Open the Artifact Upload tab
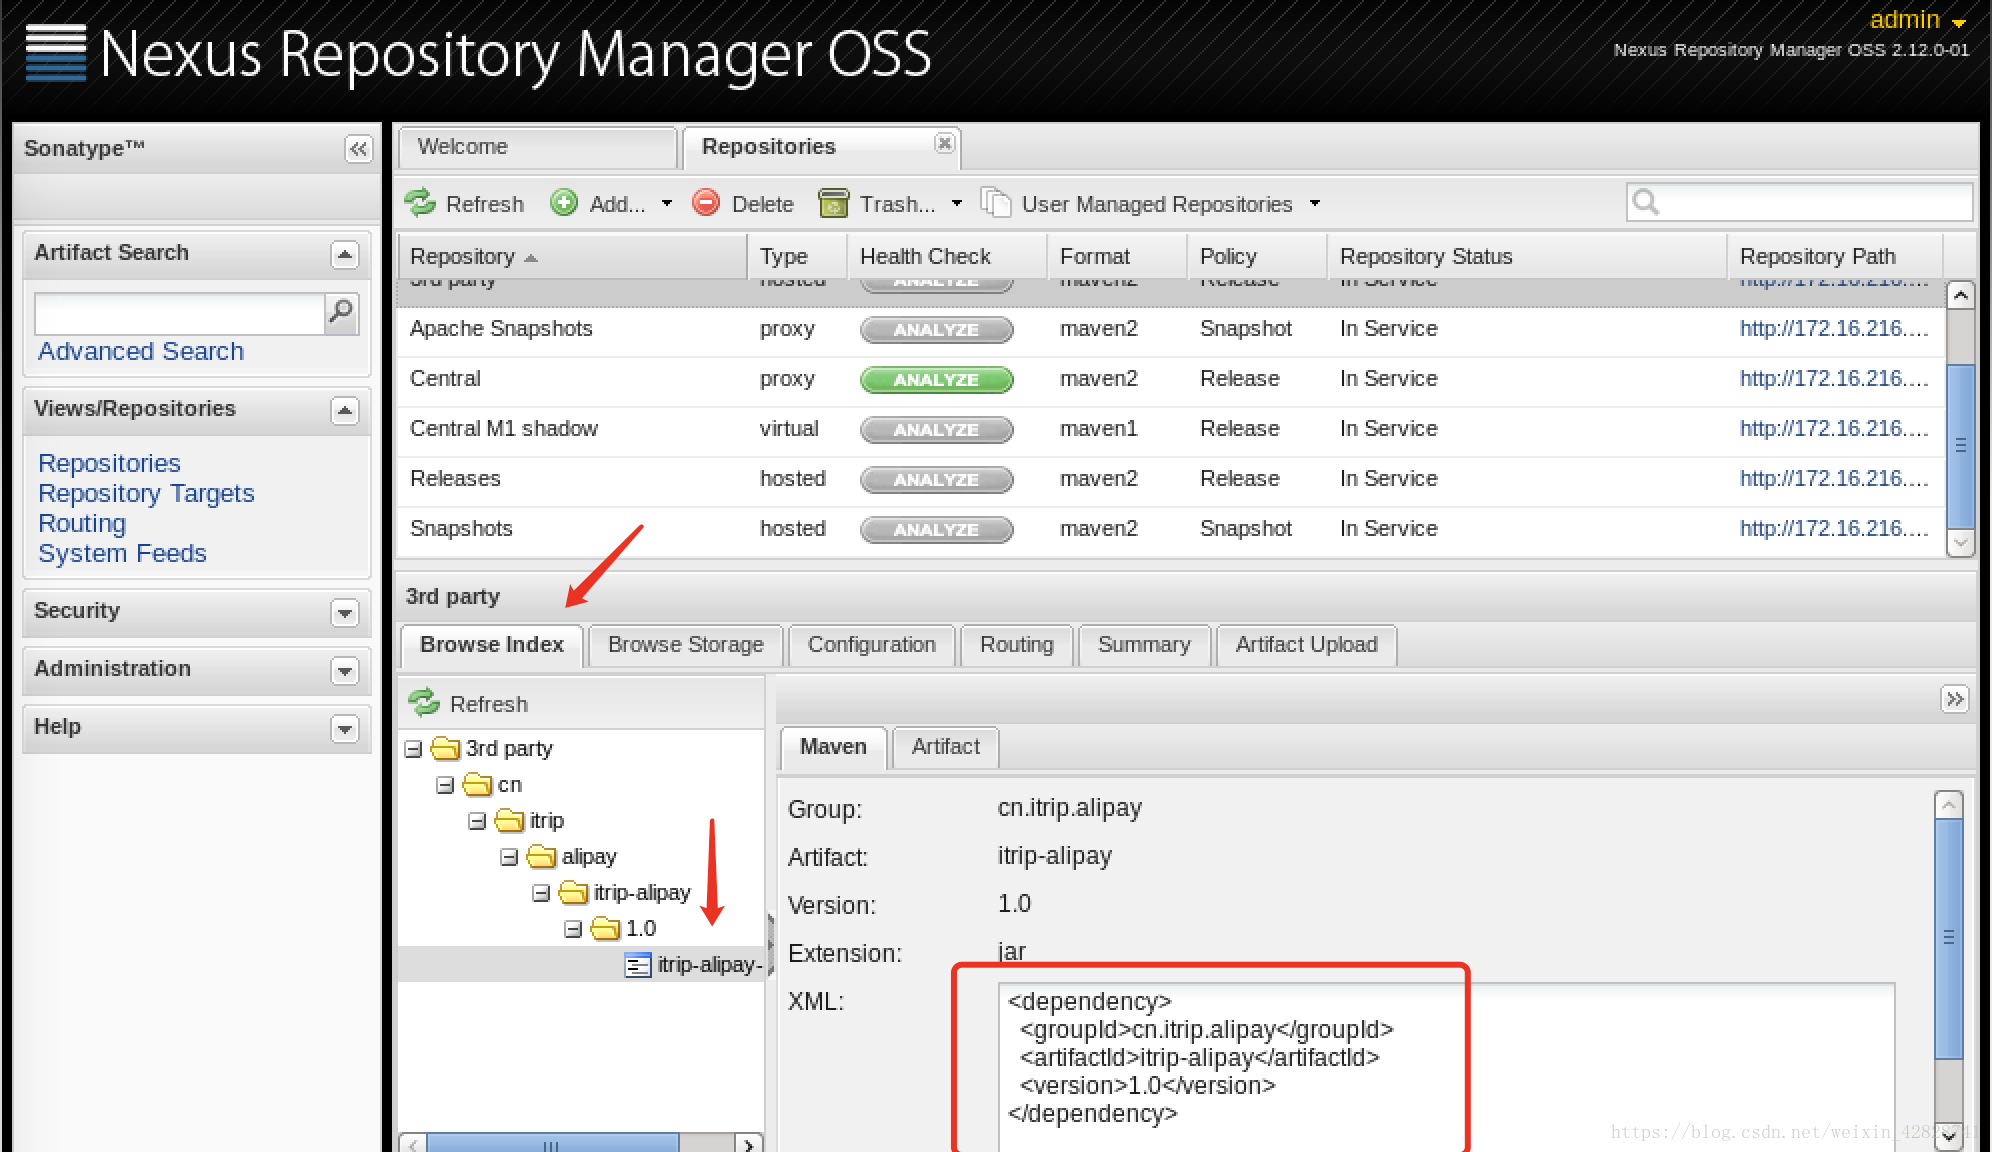1992x1152 pixels. pos(1306,645)
